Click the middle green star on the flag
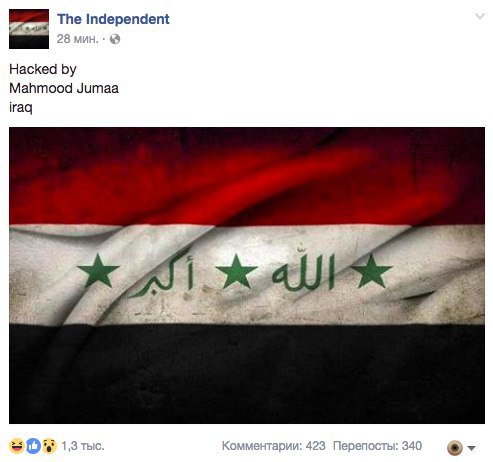This screenshot has width=493, height=462. [236, 271]
